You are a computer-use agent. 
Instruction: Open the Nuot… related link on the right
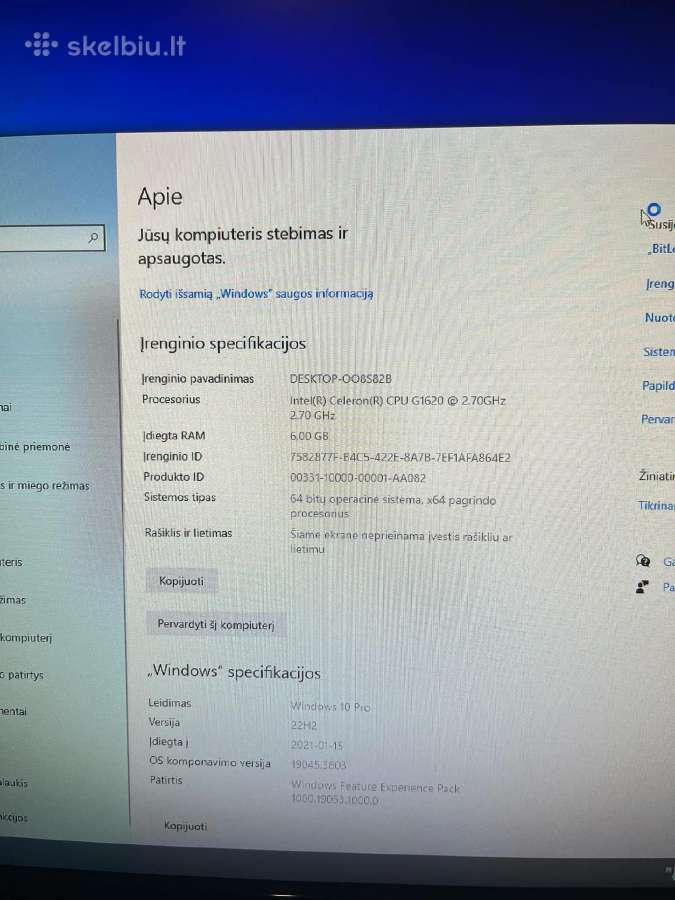(660, 317)
